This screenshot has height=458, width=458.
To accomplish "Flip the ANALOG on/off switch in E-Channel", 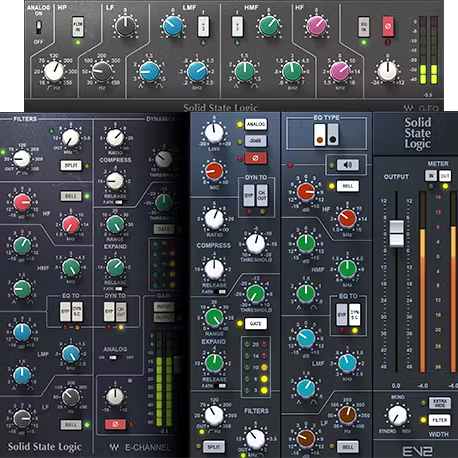I will [x=115, y=357].
